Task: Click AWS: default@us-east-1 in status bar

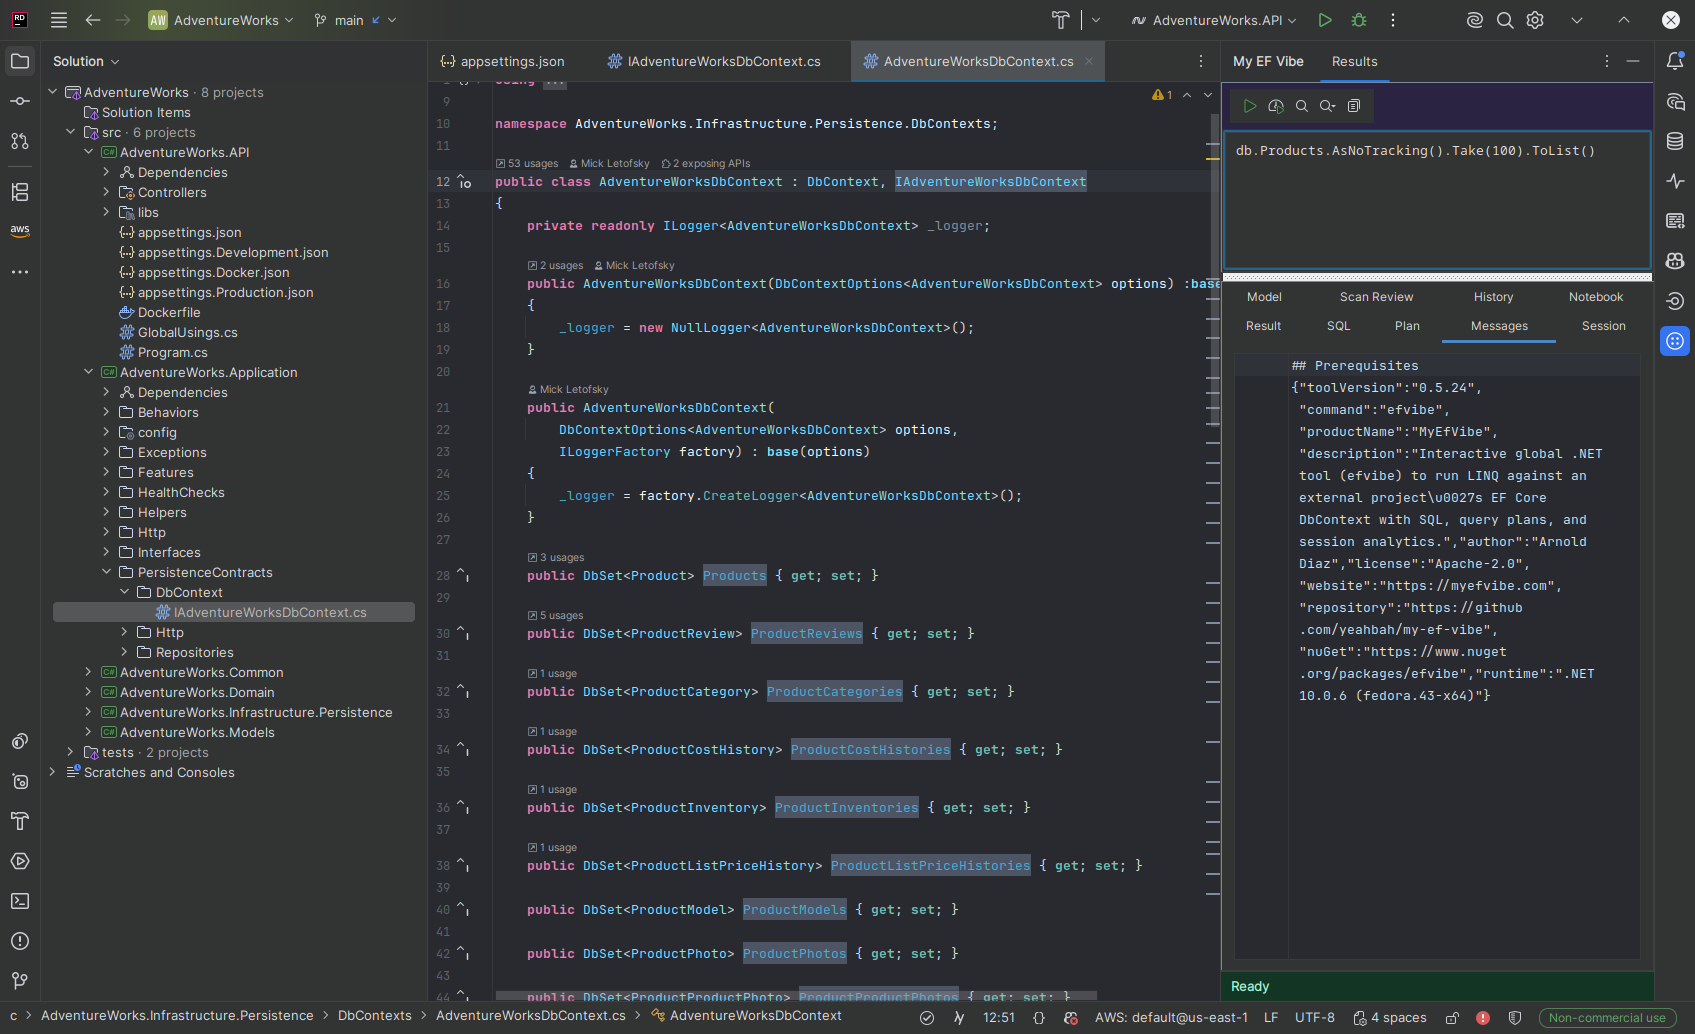Action: (x=1171, y=1018)
